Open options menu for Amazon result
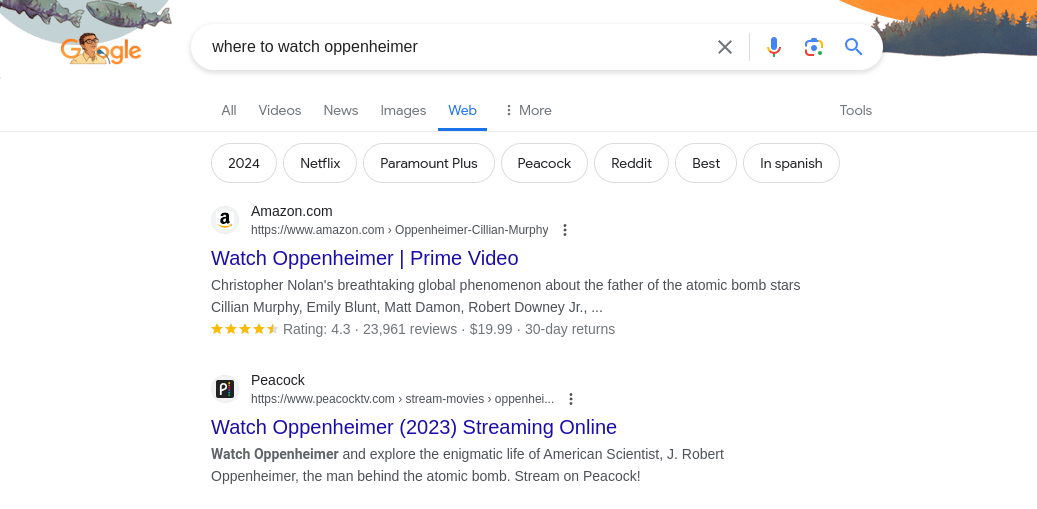Image resolution: width=1037 pixels, height=509 pixels. [565, 230]
